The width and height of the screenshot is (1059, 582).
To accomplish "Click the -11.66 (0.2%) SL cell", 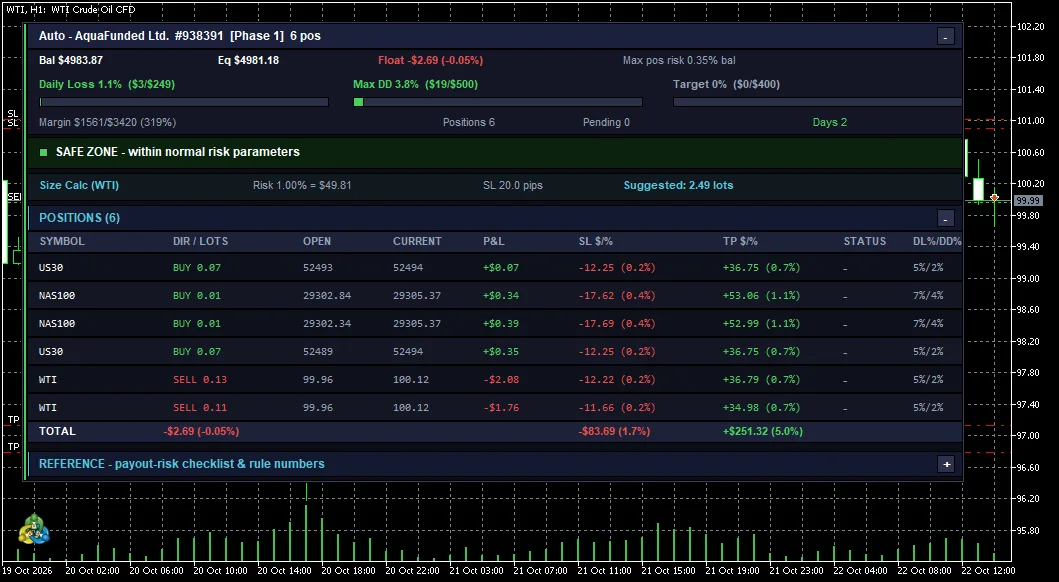I will tap(617, 408).
